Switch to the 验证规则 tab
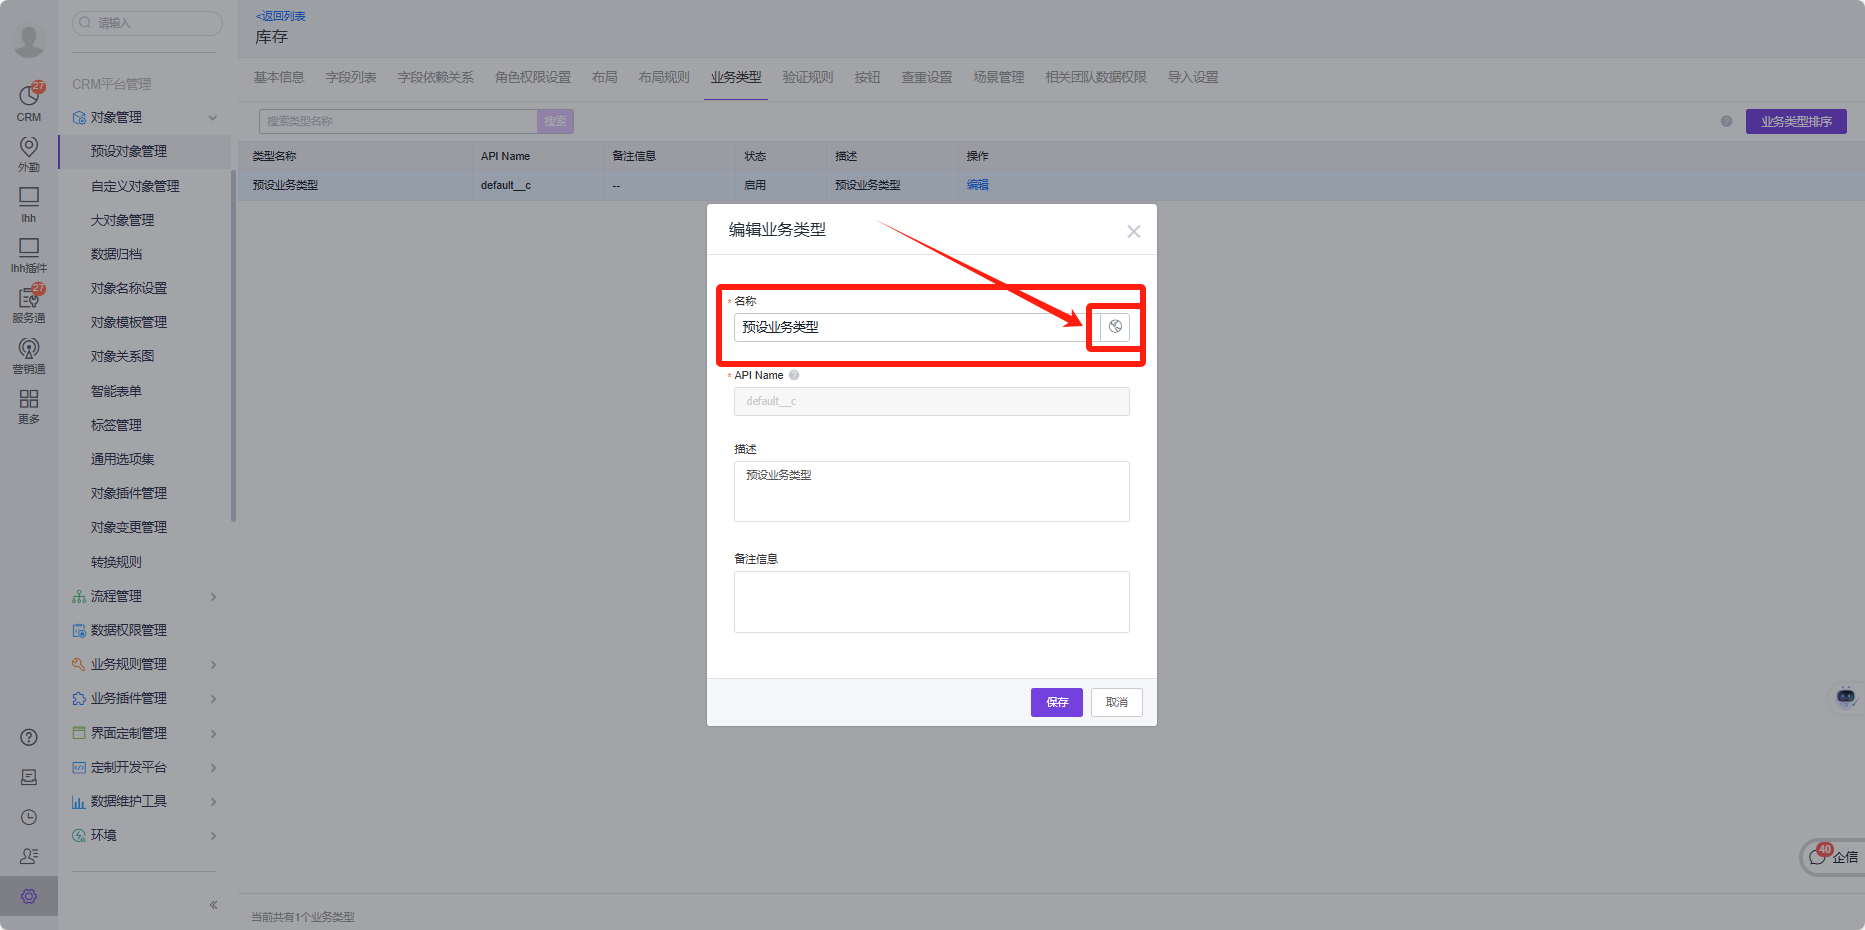The width and height of the screenshot is (1865, 930). (x=808, y=77)
